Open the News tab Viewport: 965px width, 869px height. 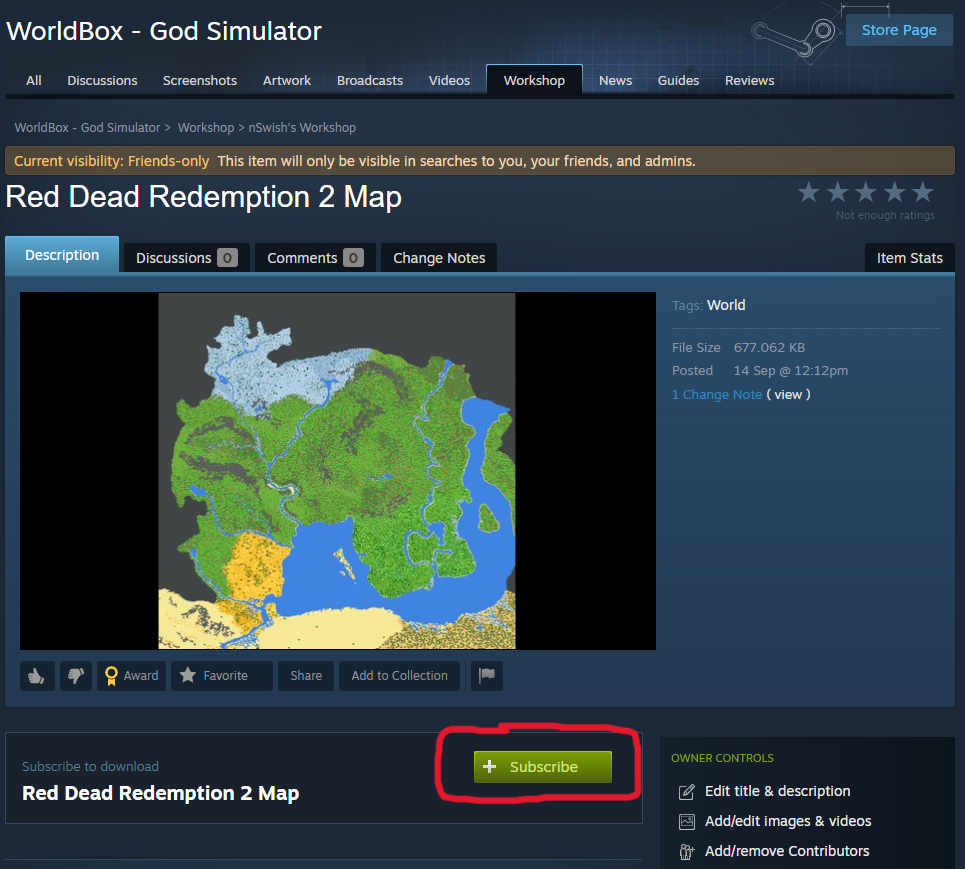point(615,81)
